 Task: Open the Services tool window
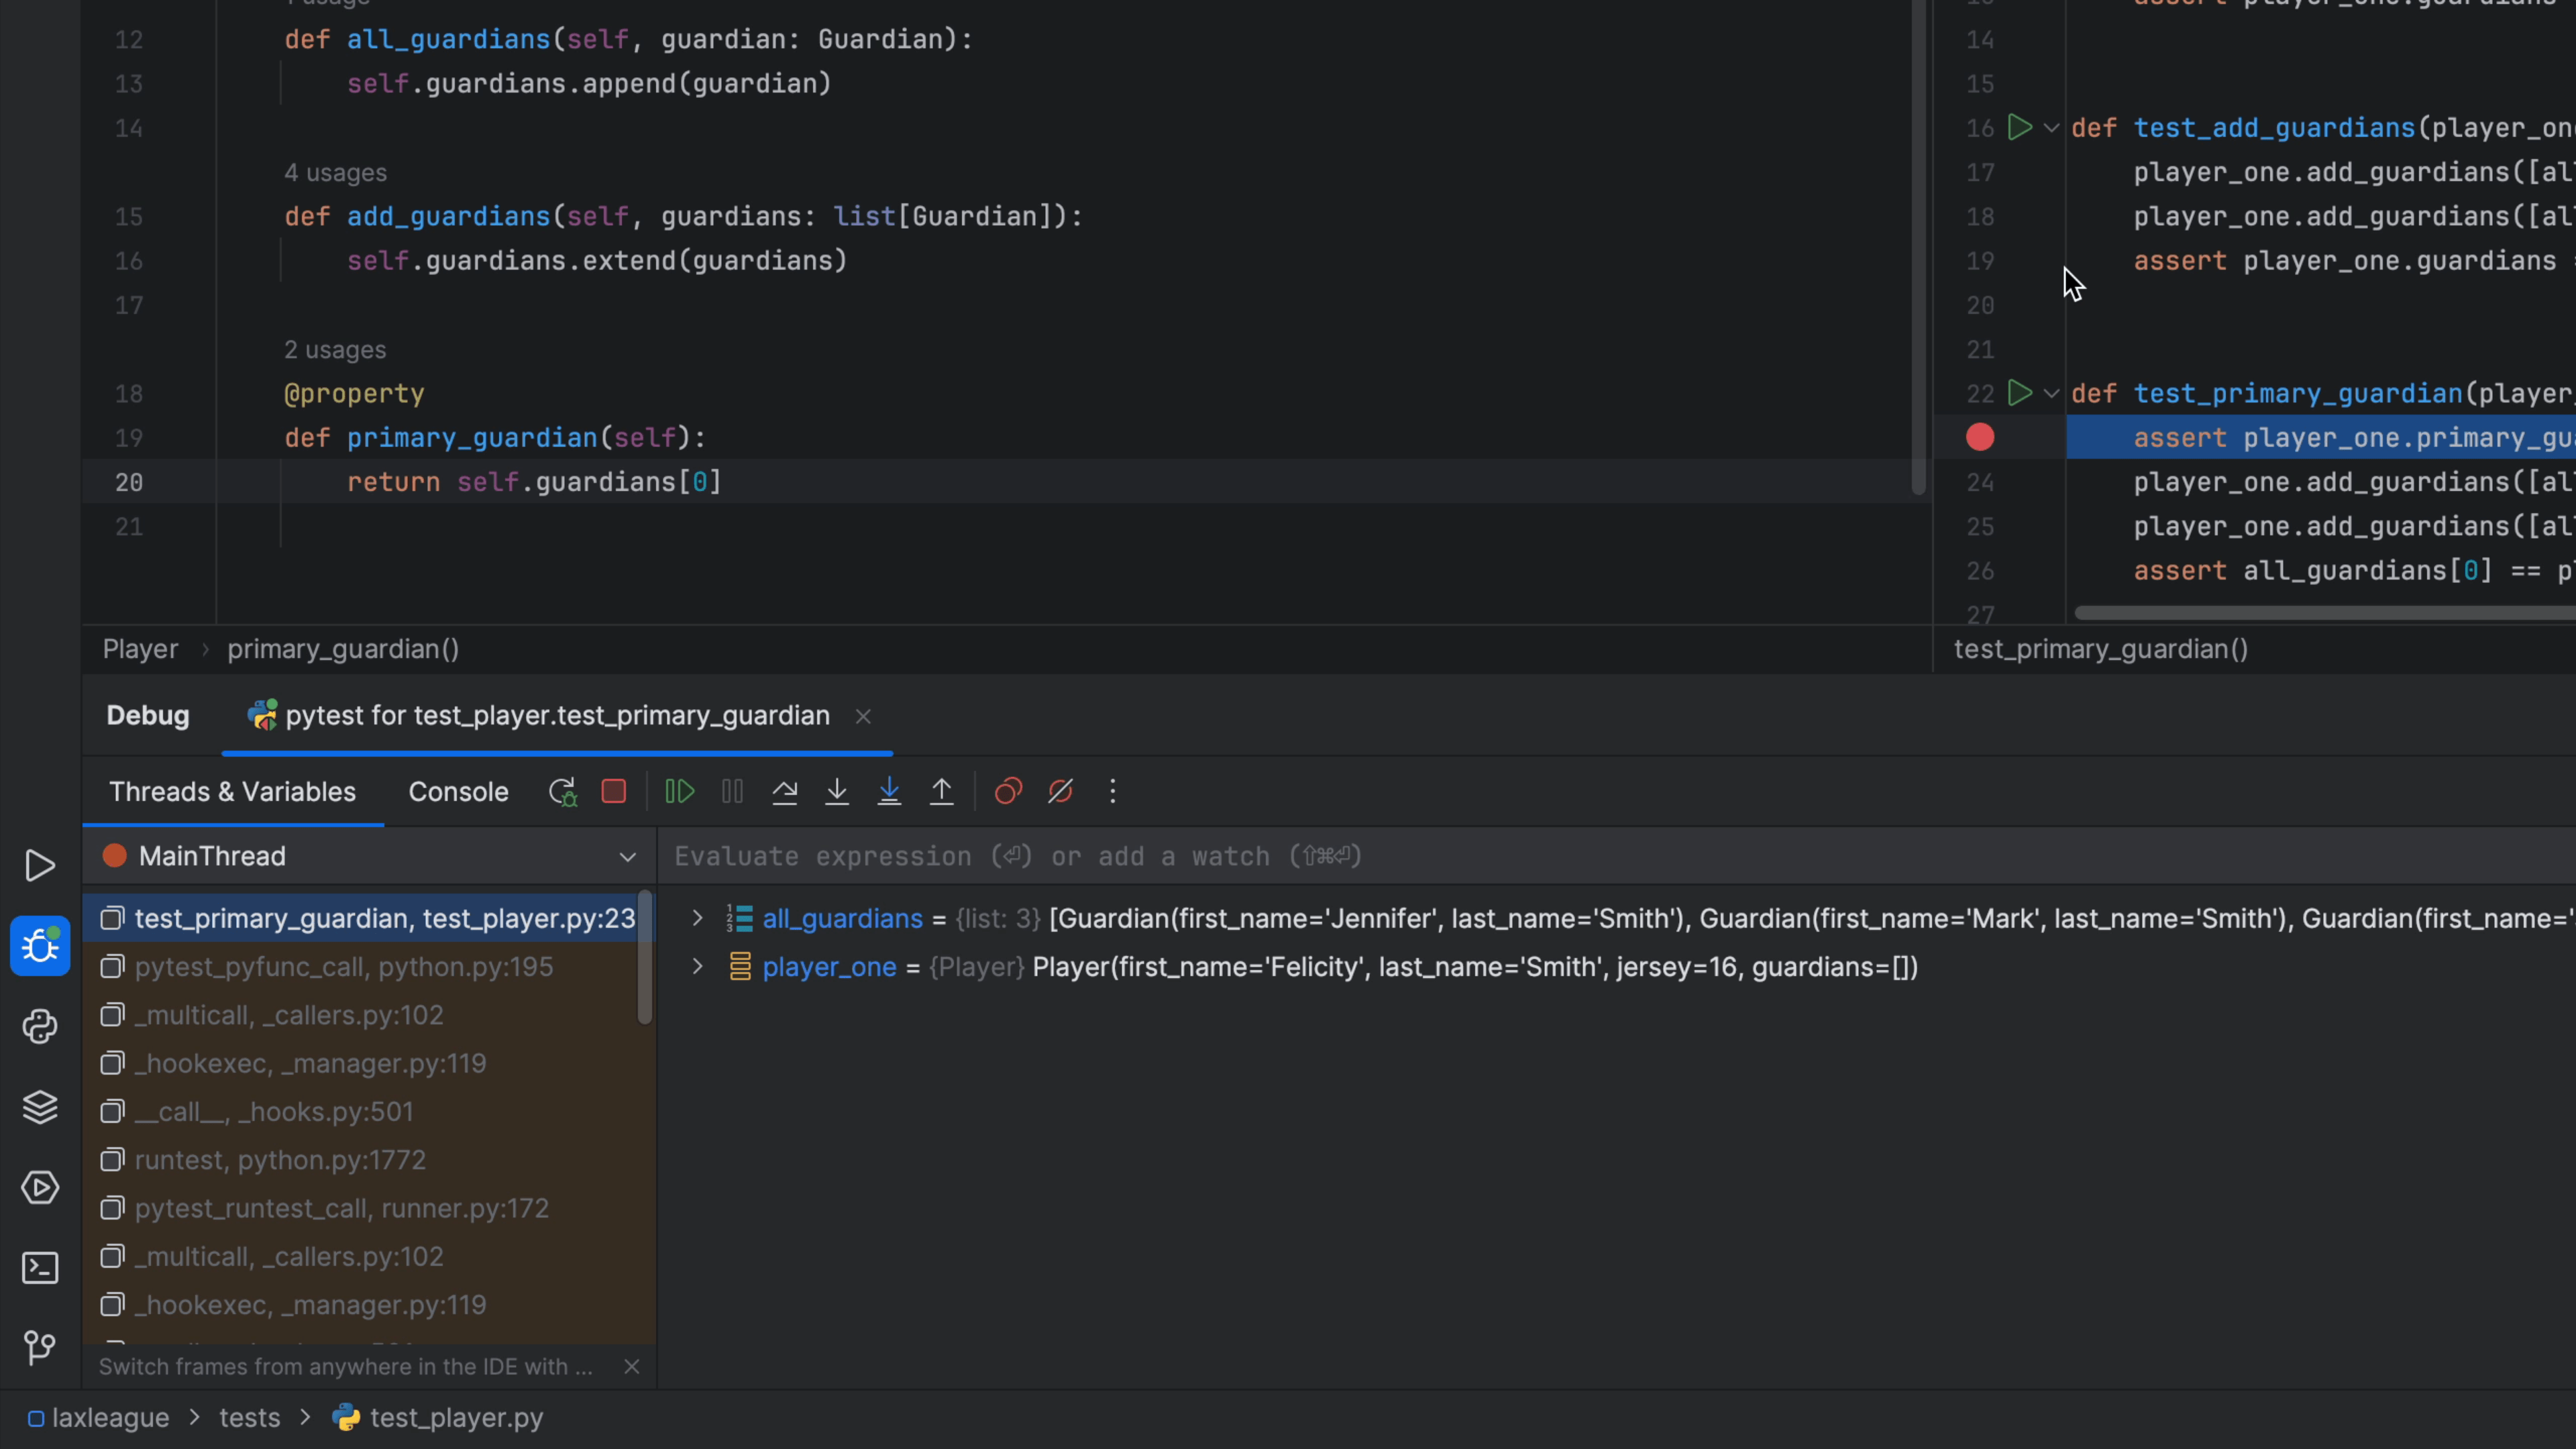(x=40, y=1188)
